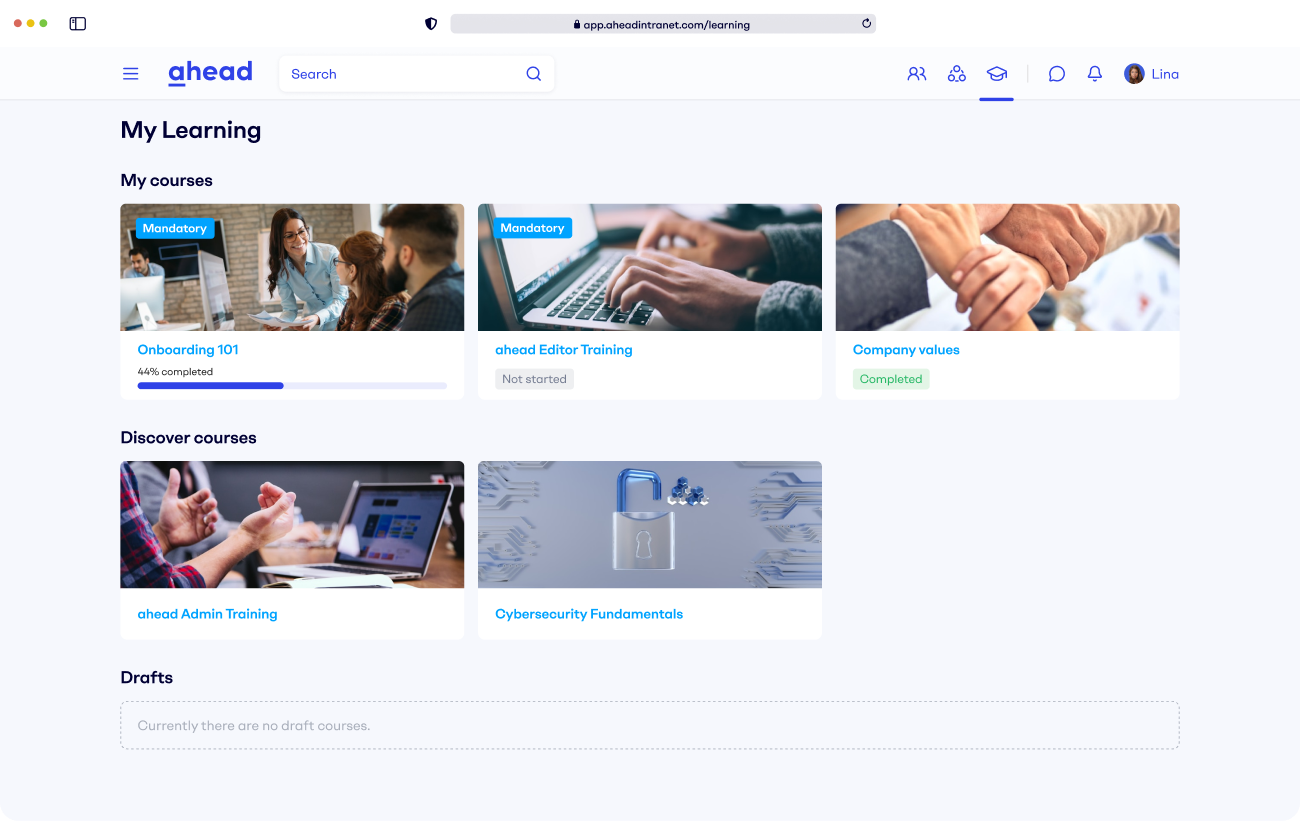Screen dimensions: 1301x833
Task: Toggle the browser sidebar icon
Action: [x=77, y=23]
